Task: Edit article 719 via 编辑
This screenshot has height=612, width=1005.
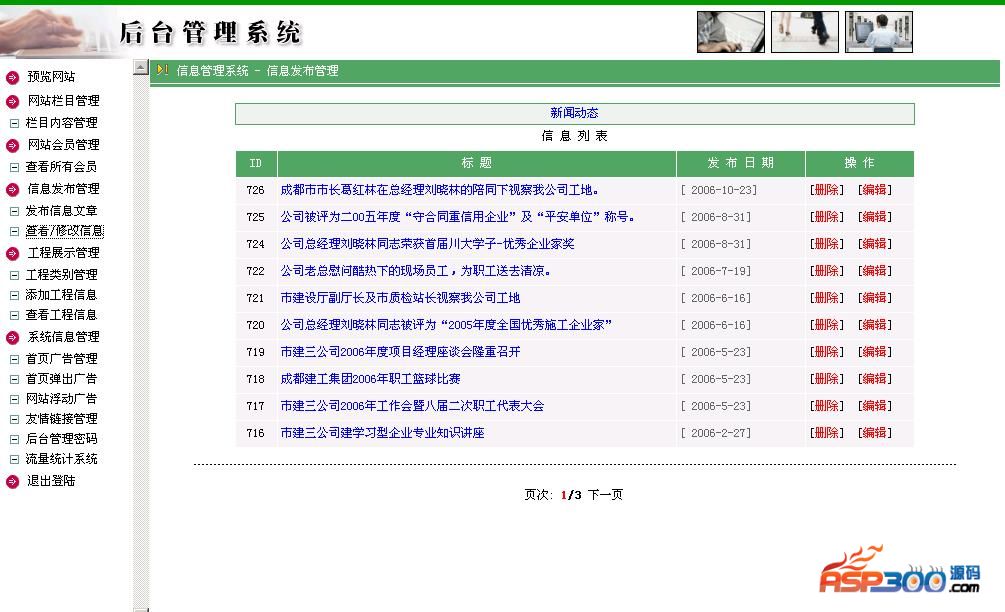Action: click(x=875, y=351)
